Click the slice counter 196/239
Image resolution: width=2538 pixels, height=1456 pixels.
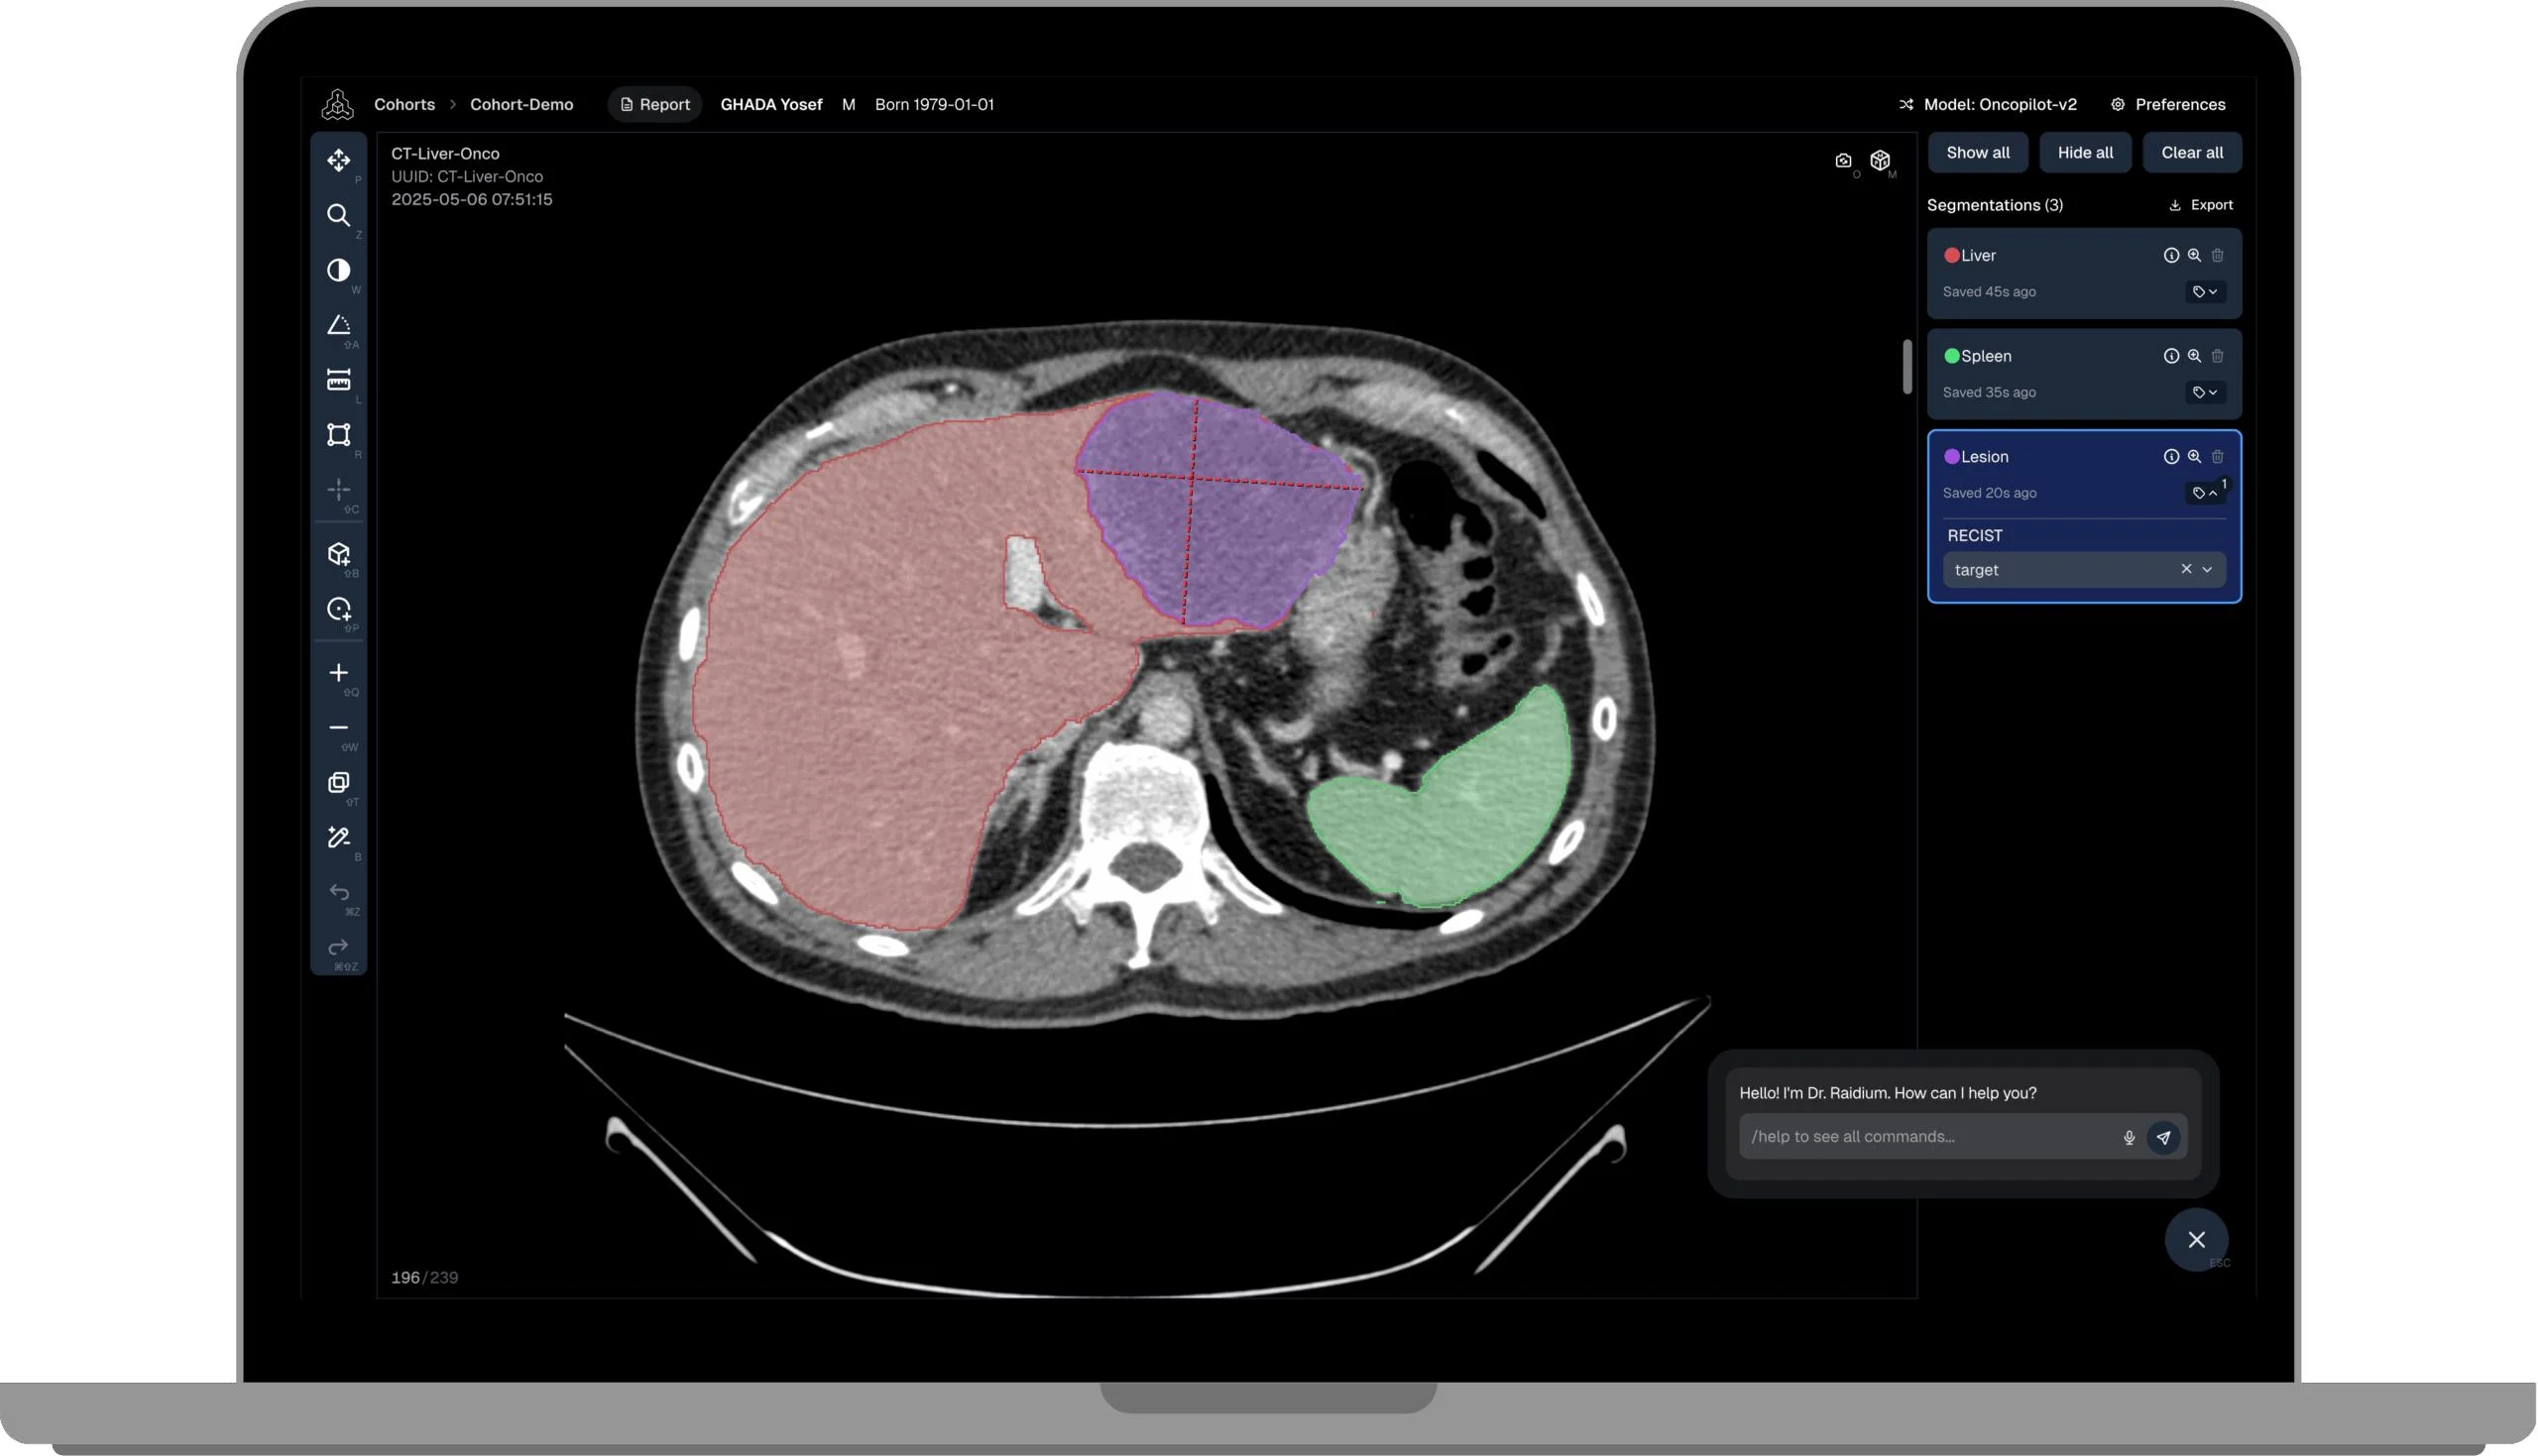(424, 1277)
